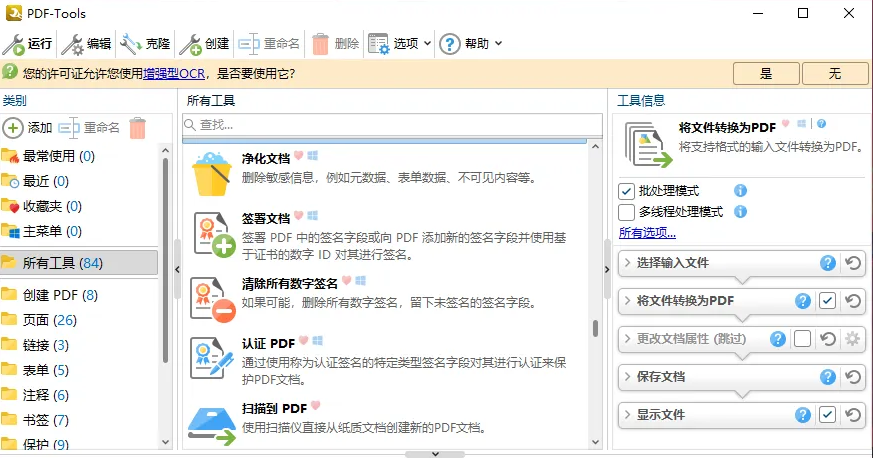Open the 所有选项... link
Image resolution: width=873 pixels, height=458 pixels.
point(647,233)
